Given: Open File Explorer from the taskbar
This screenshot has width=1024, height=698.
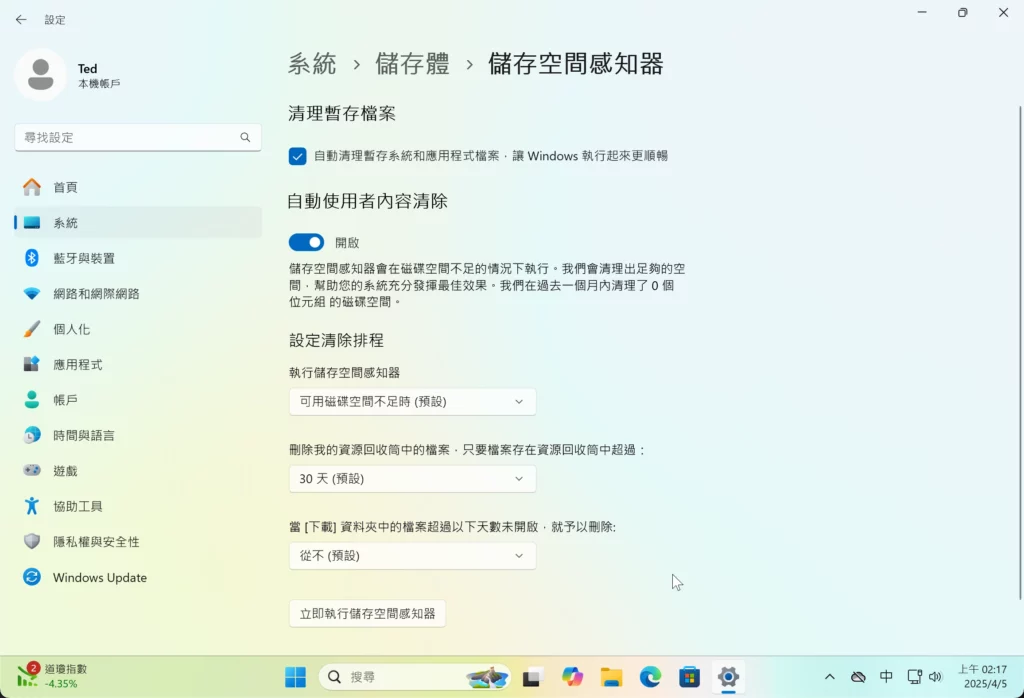Looking at the screenshot, I should tap(611, 677).
